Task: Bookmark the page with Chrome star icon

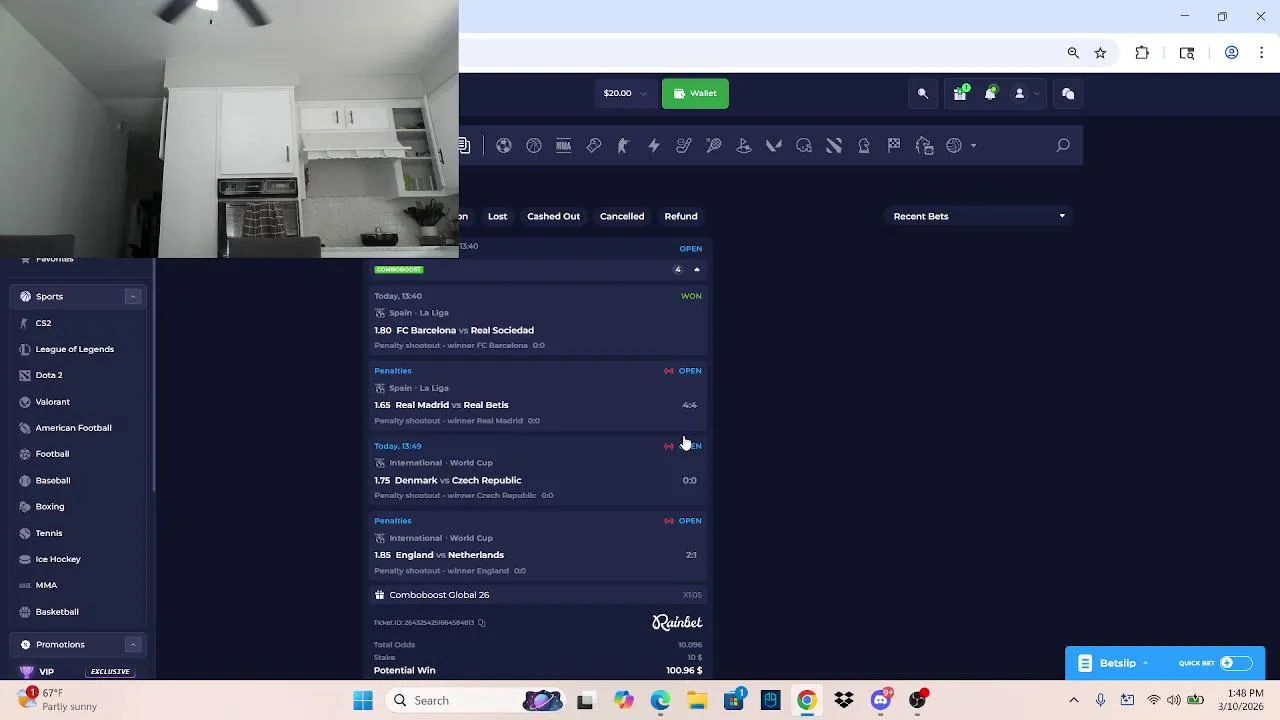Action: pyautogui.click(x=1100, y=53)
